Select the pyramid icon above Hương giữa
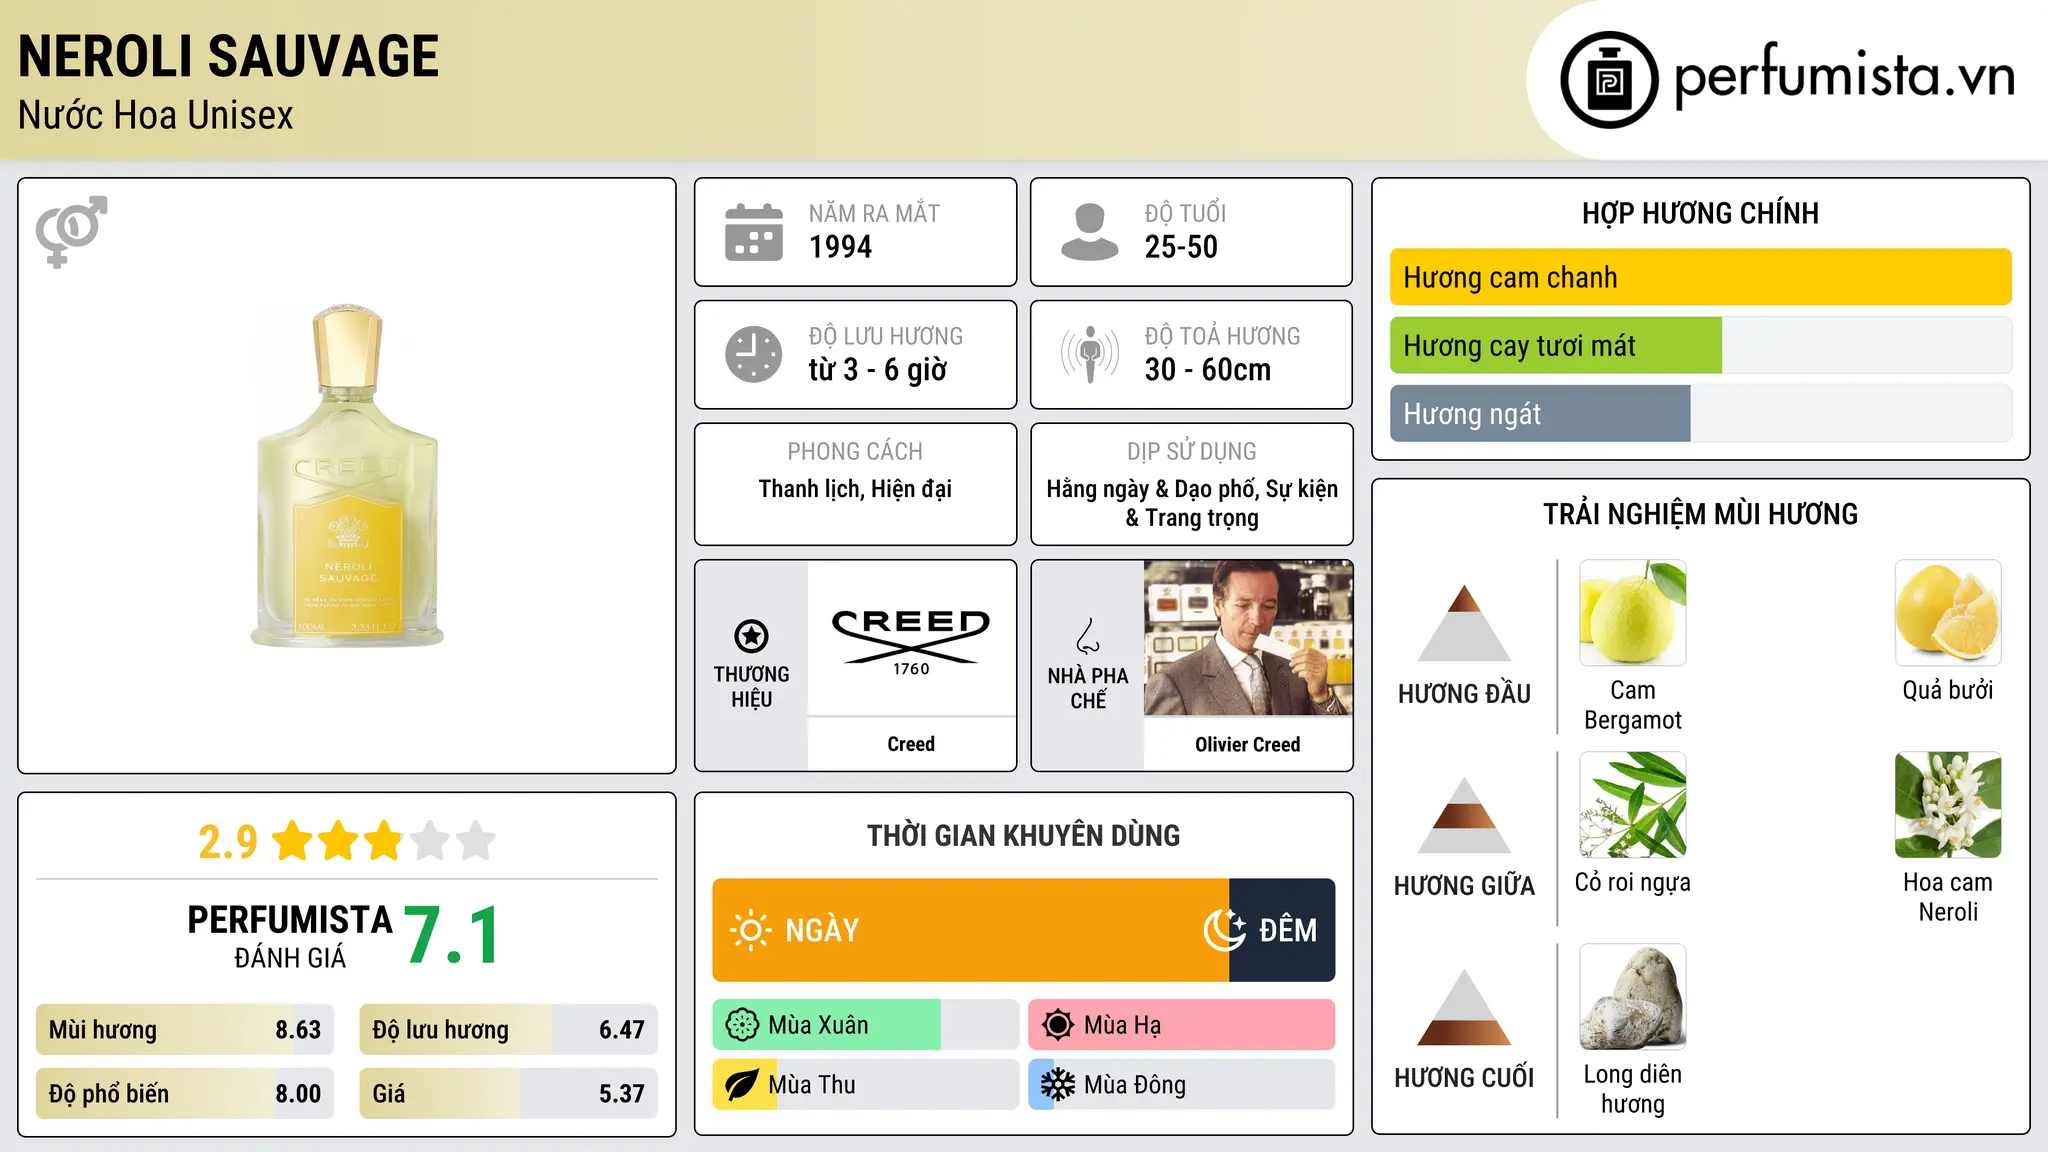2048x1152 pixels. point(1464,815)
